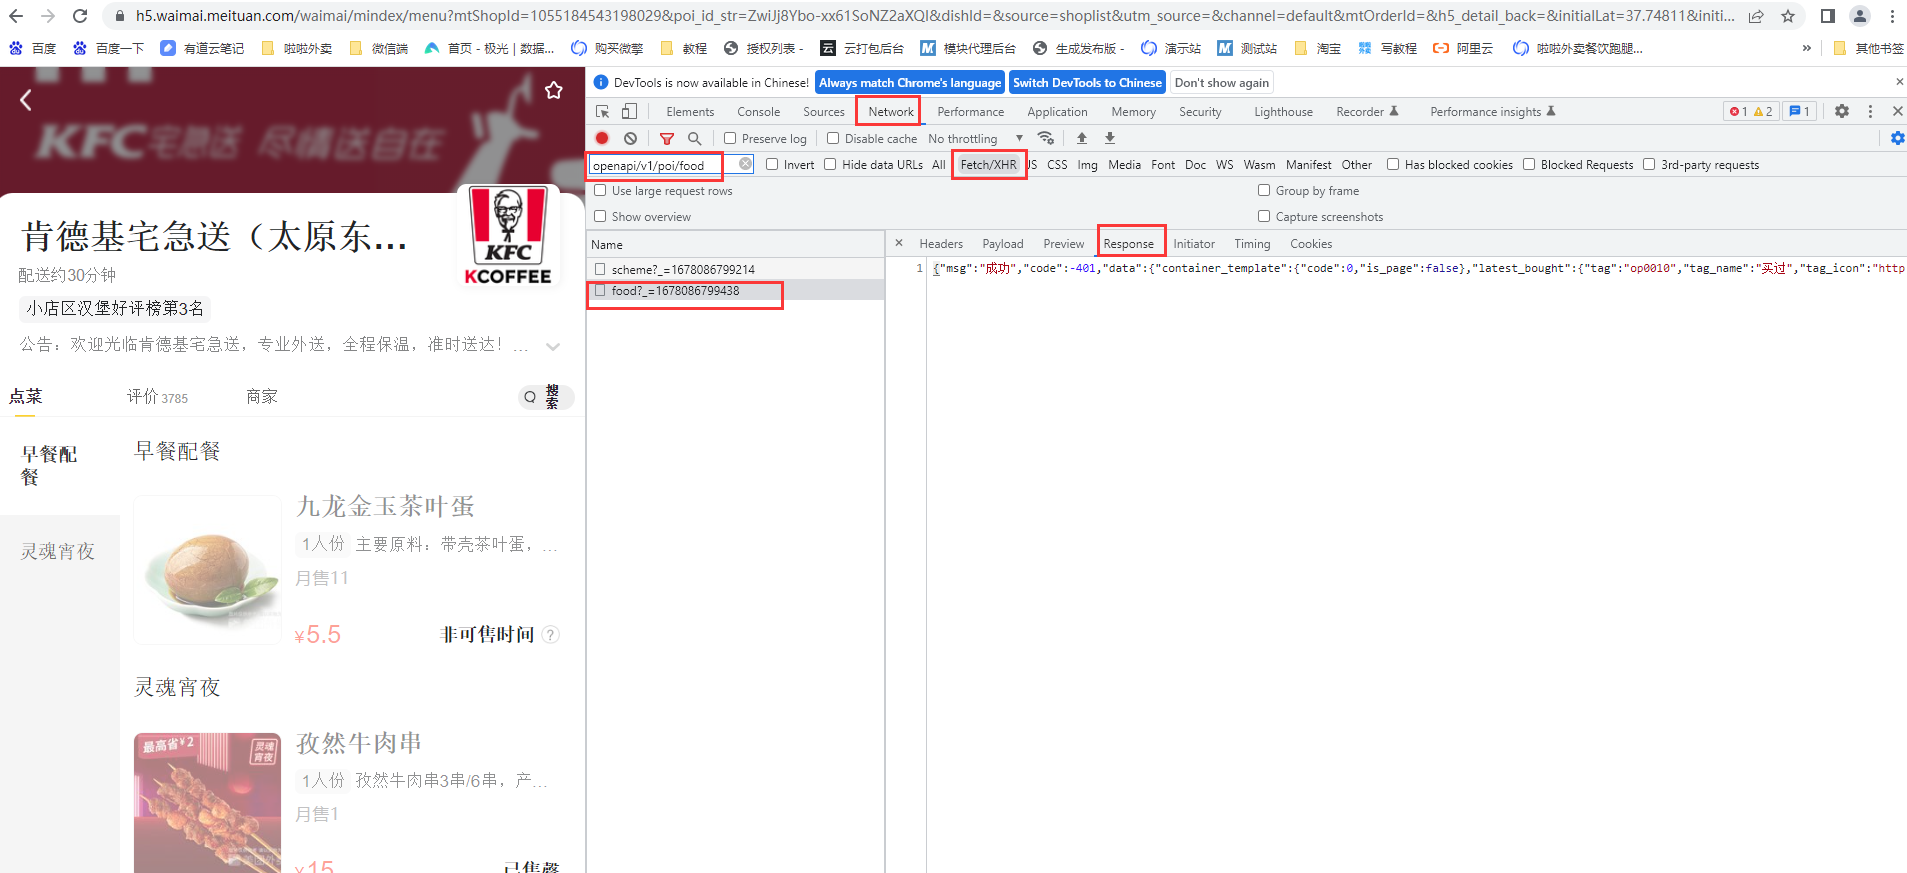Toggle the device toolbar icon
The image size is (1907, 873).
click(629, 111)
